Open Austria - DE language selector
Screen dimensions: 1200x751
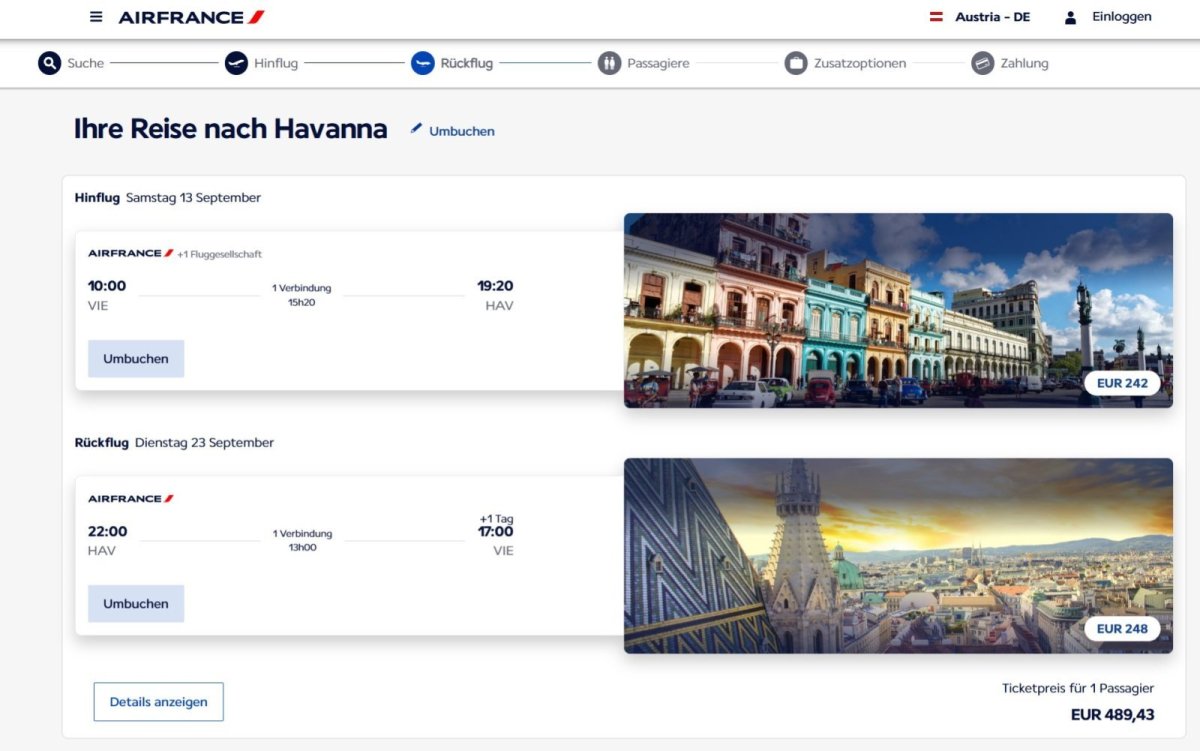(x=992, y=17)
